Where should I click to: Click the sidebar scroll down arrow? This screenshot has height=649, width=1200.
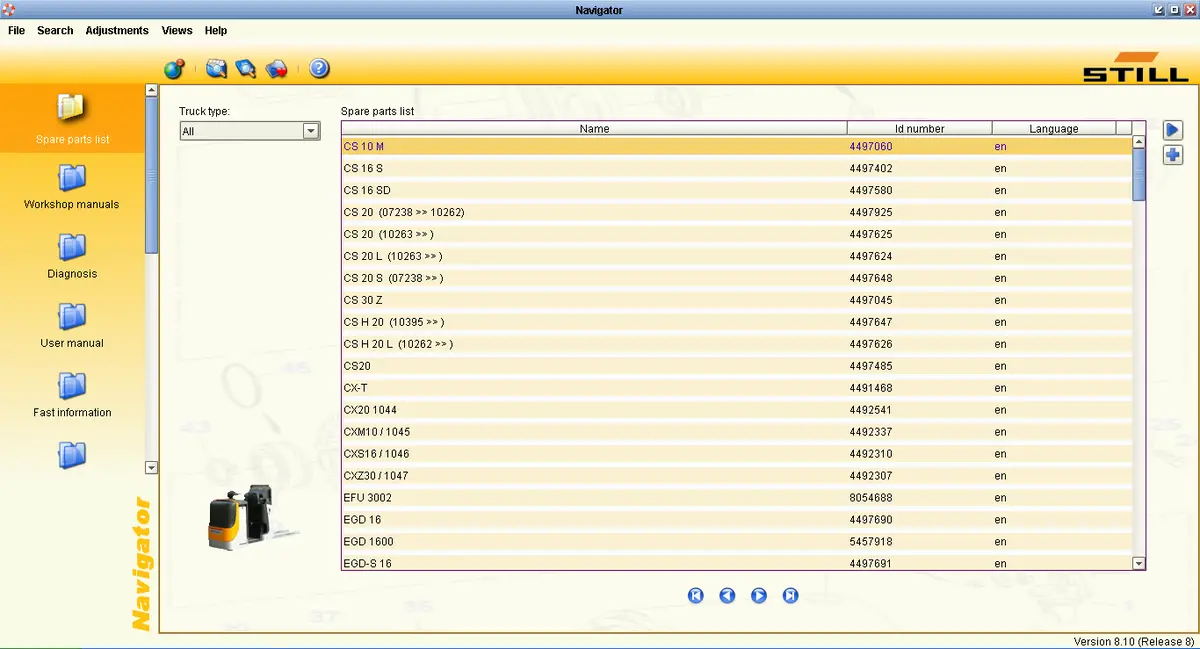pyautogui.click(x=151, y=467)
